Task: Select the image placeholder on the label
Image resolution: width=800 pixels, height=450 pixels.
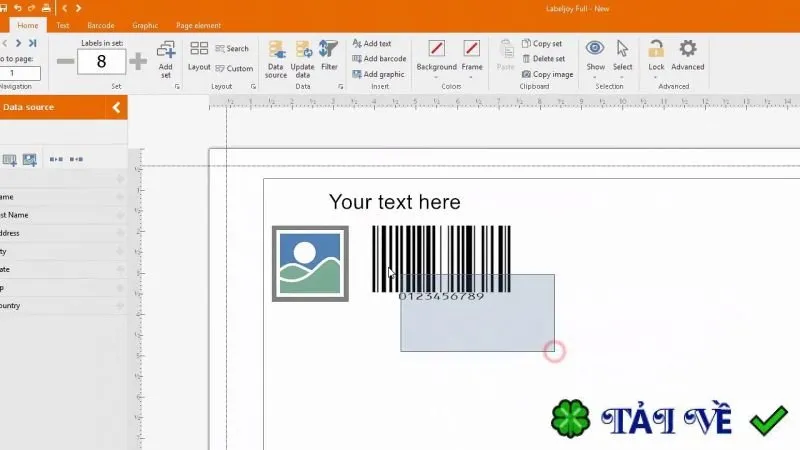Action: pos(310,264)
